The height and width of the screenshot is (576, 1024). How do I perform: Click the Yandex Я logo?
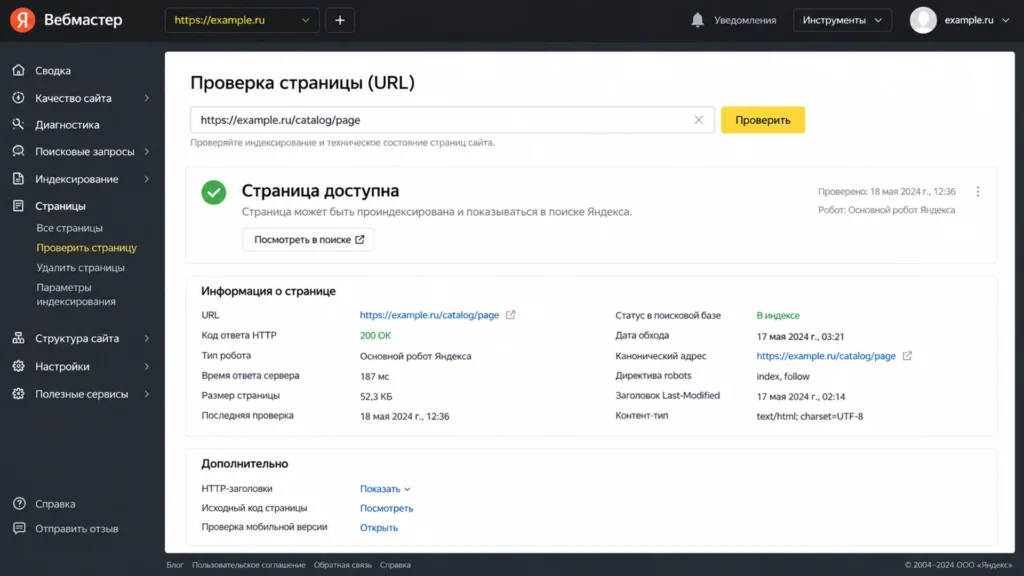[x=22, y=20]
